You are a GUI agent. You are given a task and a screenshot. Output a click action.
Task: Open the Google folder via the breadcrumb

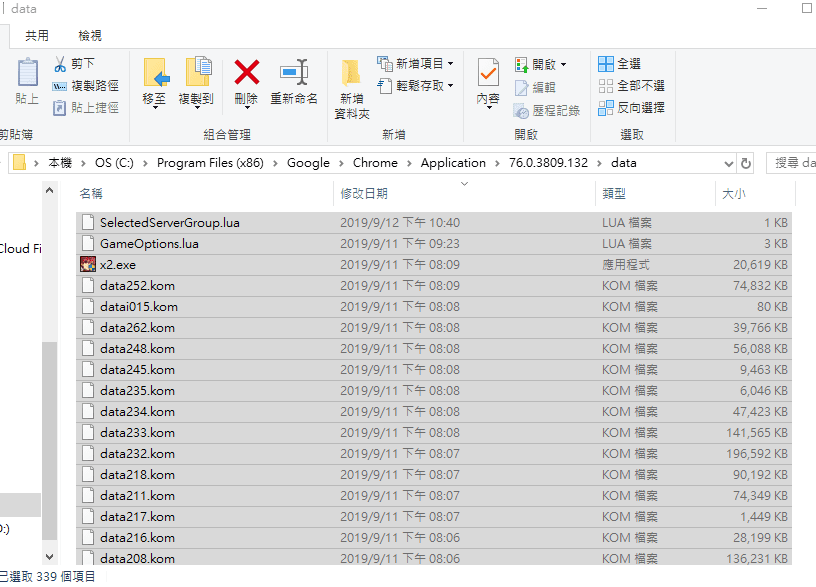[308, 162]
